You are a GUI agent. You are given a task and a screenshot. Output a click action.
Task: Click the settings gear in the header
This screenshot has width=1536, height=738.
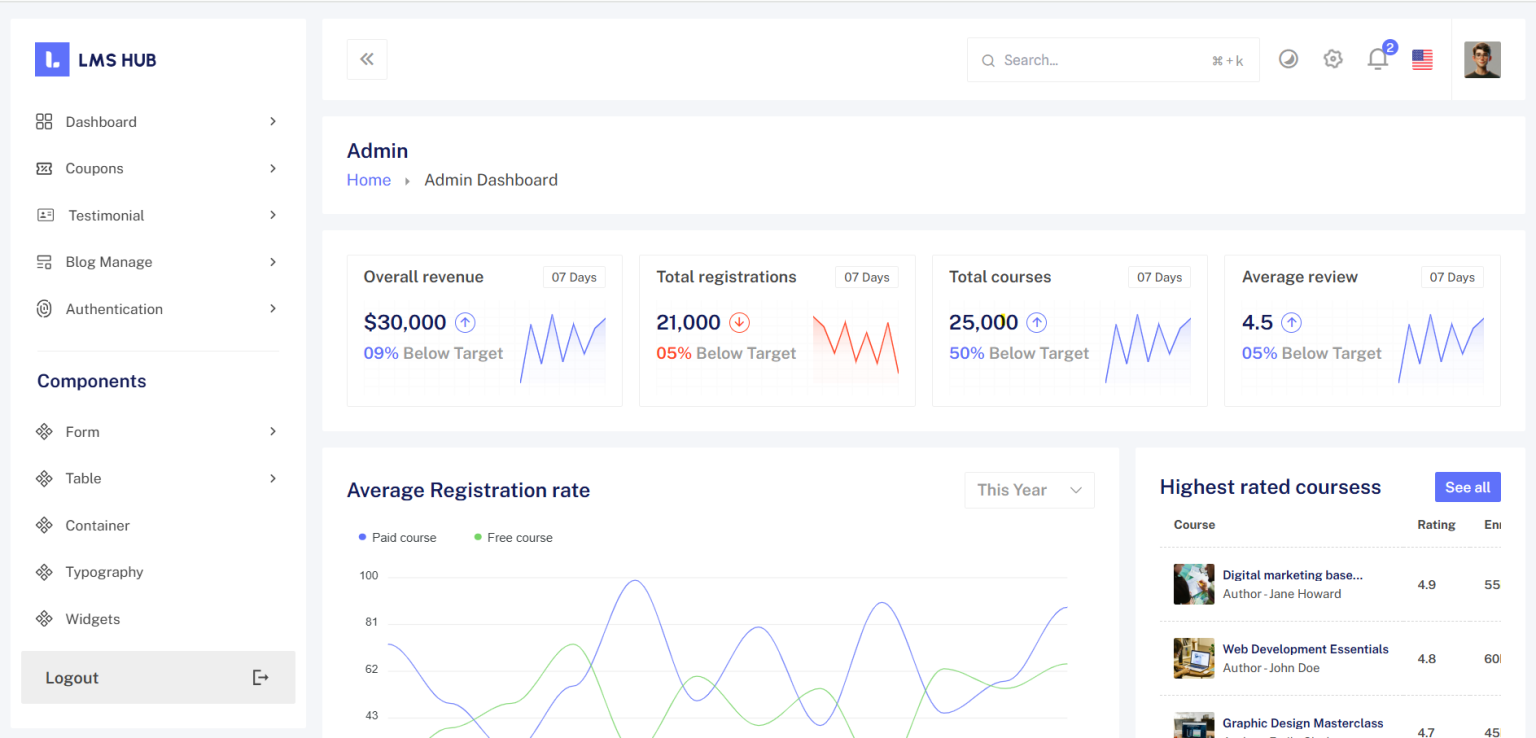point(1333,59)
